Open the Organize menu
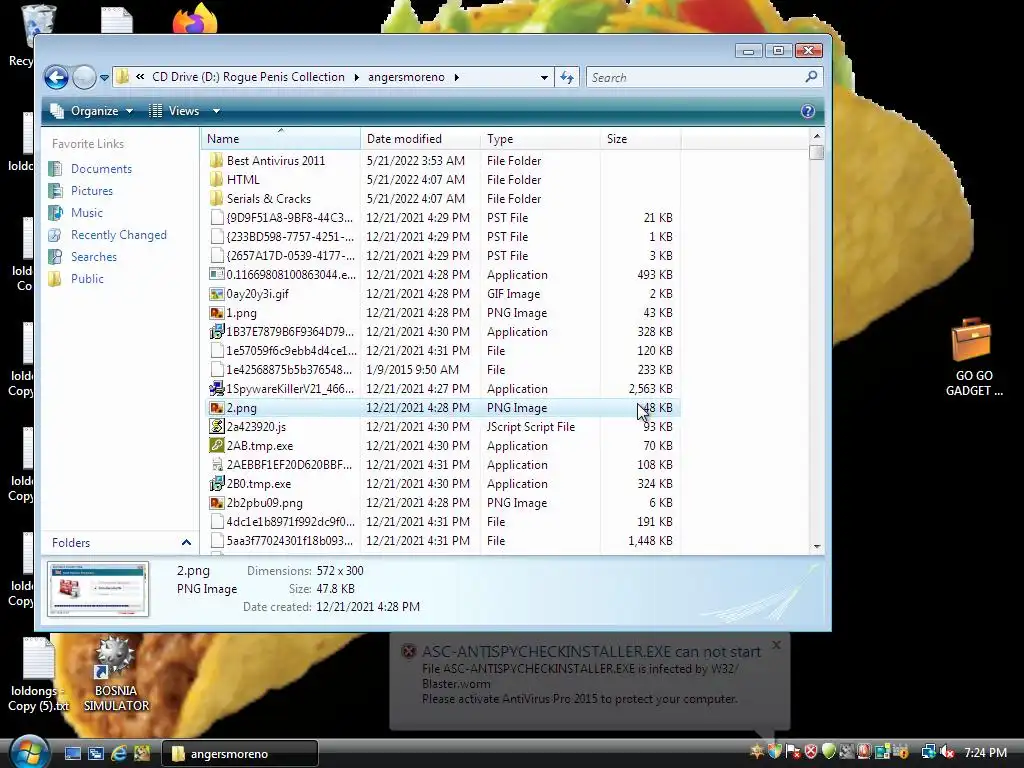 click(92, 111)
